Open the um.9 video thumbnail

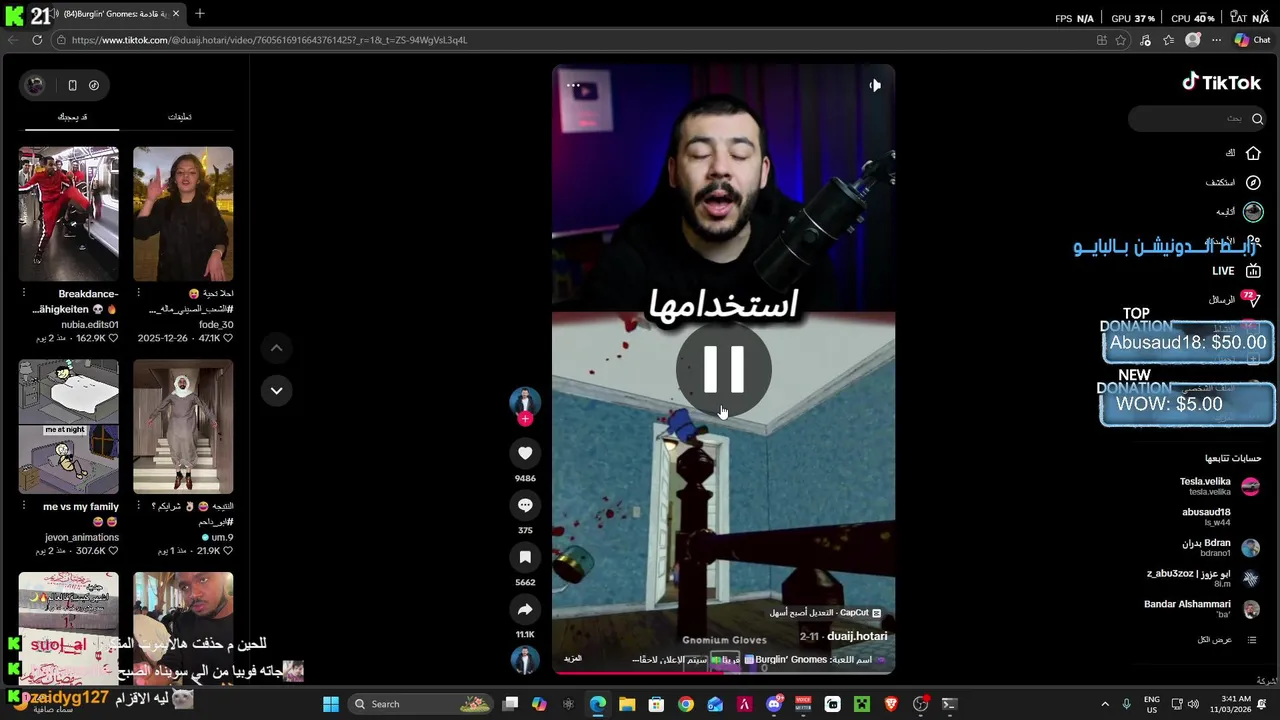(x=183, y=427)
